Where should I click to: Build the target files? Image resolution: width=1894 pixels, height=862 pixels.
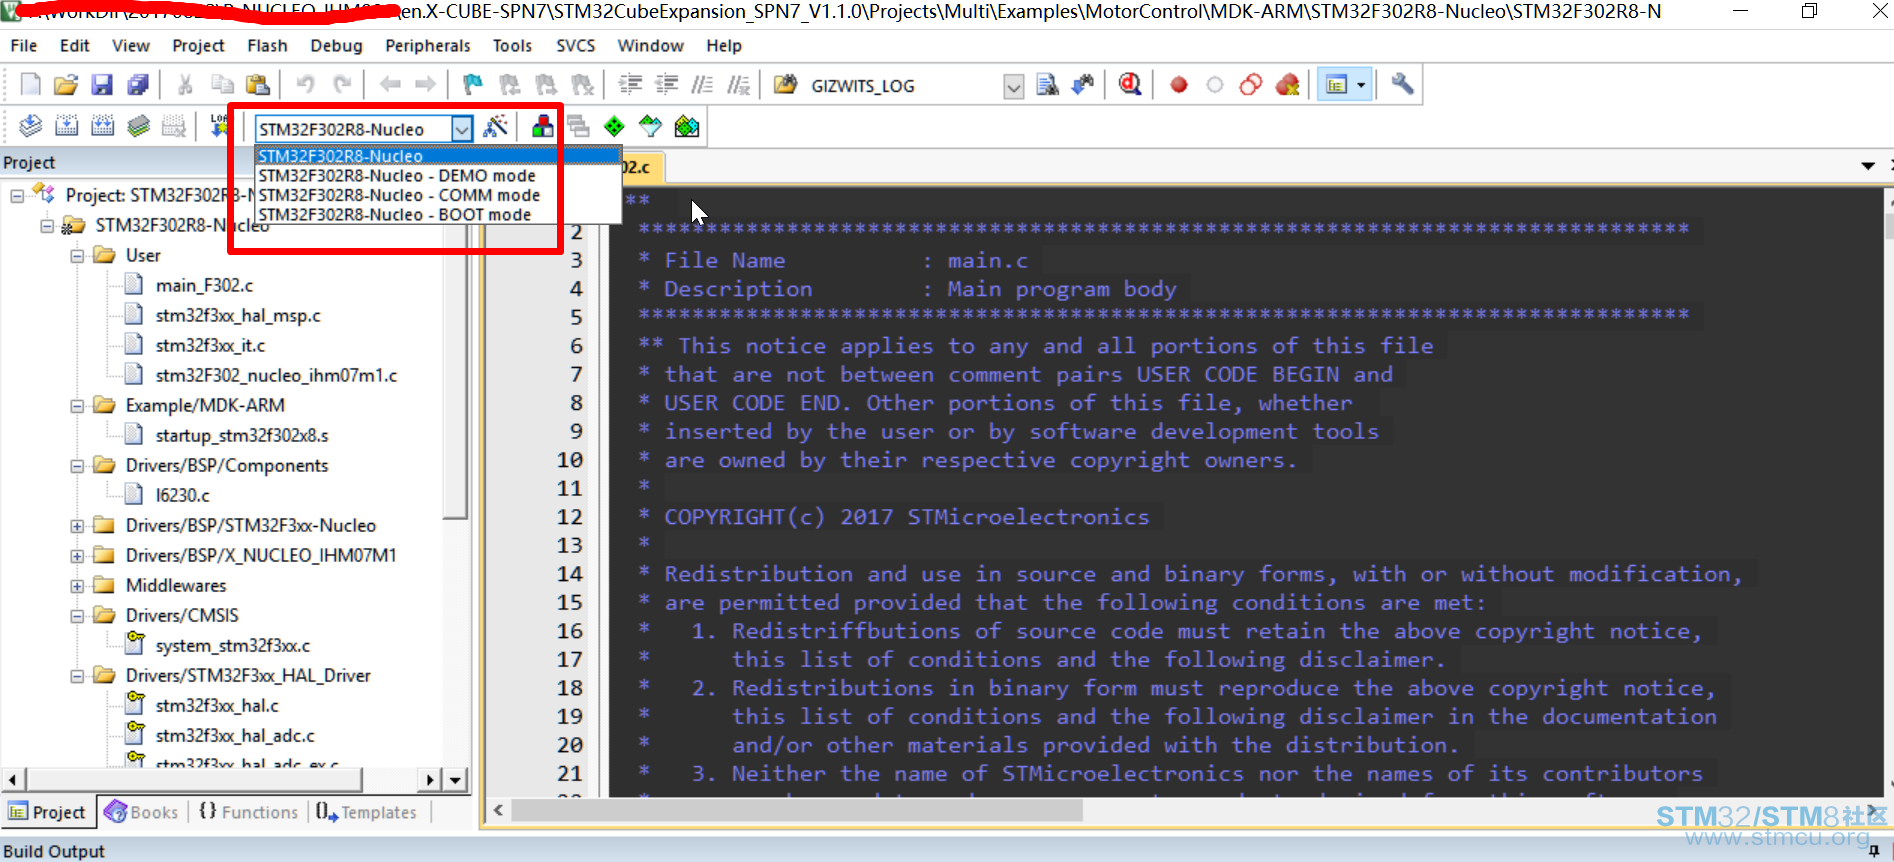pyautogui.click(x=66, y=126)
